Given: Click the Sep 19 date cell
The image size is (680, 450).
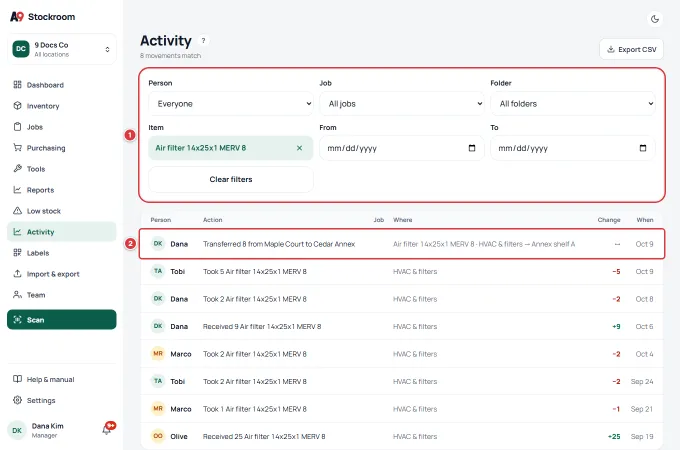Looking at the screenshot, I should 642,436.
